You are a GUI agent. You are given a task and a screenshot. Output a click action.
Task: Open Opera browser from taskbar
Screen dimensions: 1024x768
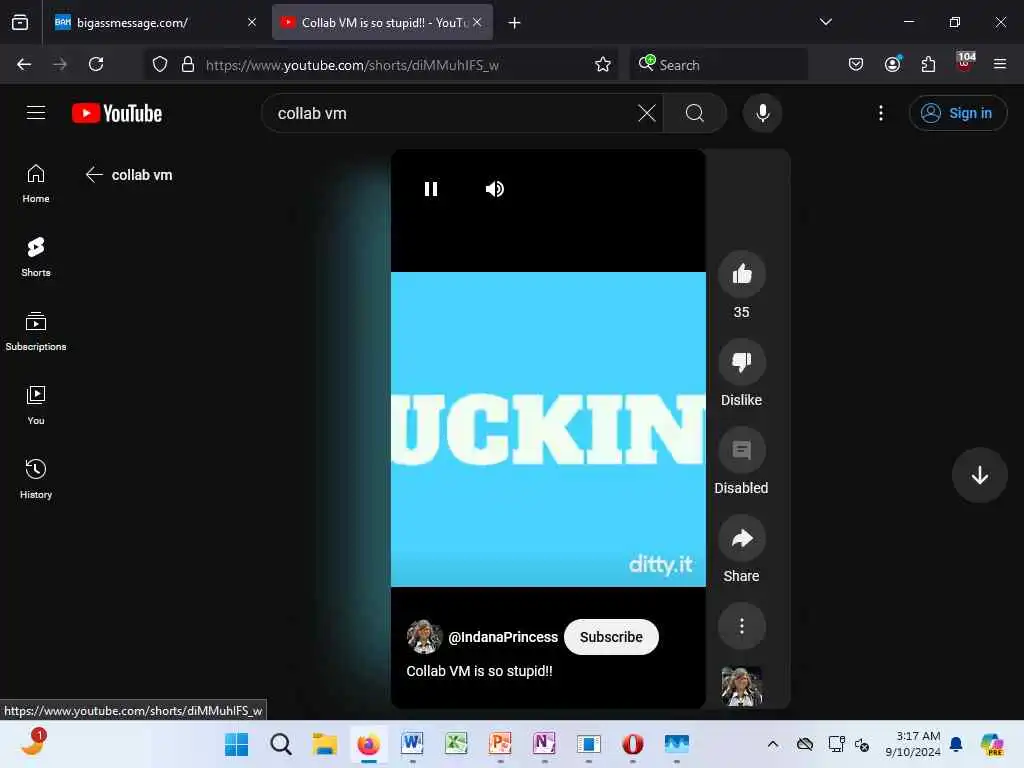point(632,744)
